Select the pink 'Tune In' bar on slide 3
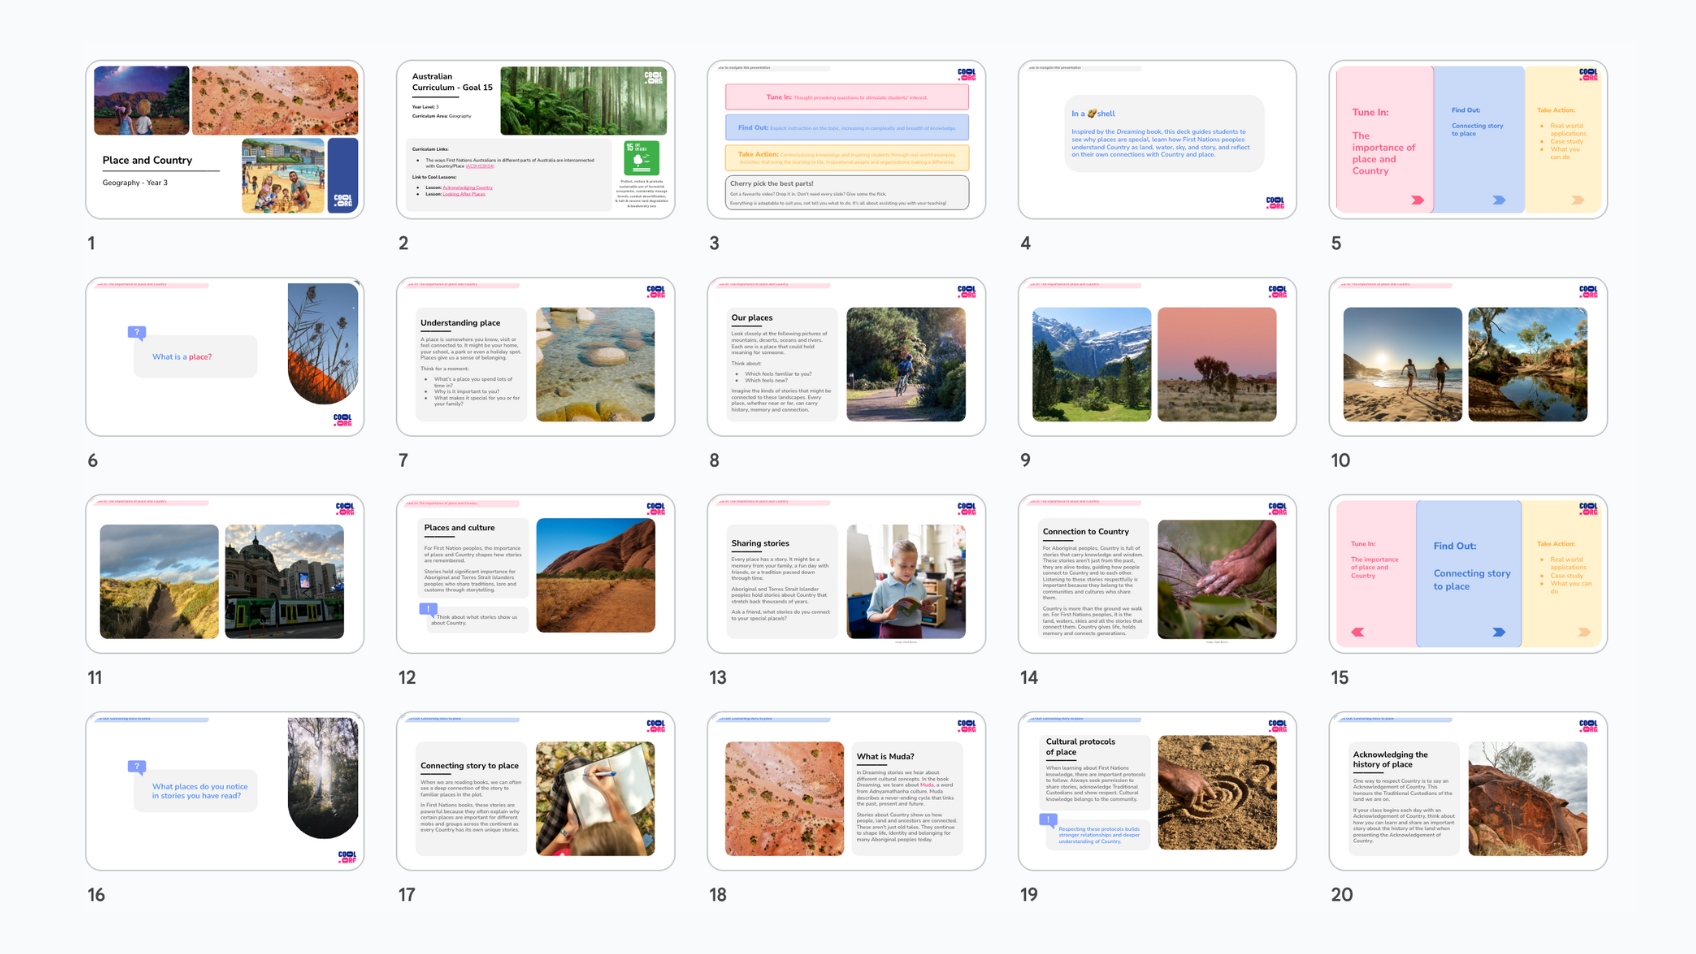This screenshot has width=1696, height=954. pyautogui.click(x=846, y=97)
